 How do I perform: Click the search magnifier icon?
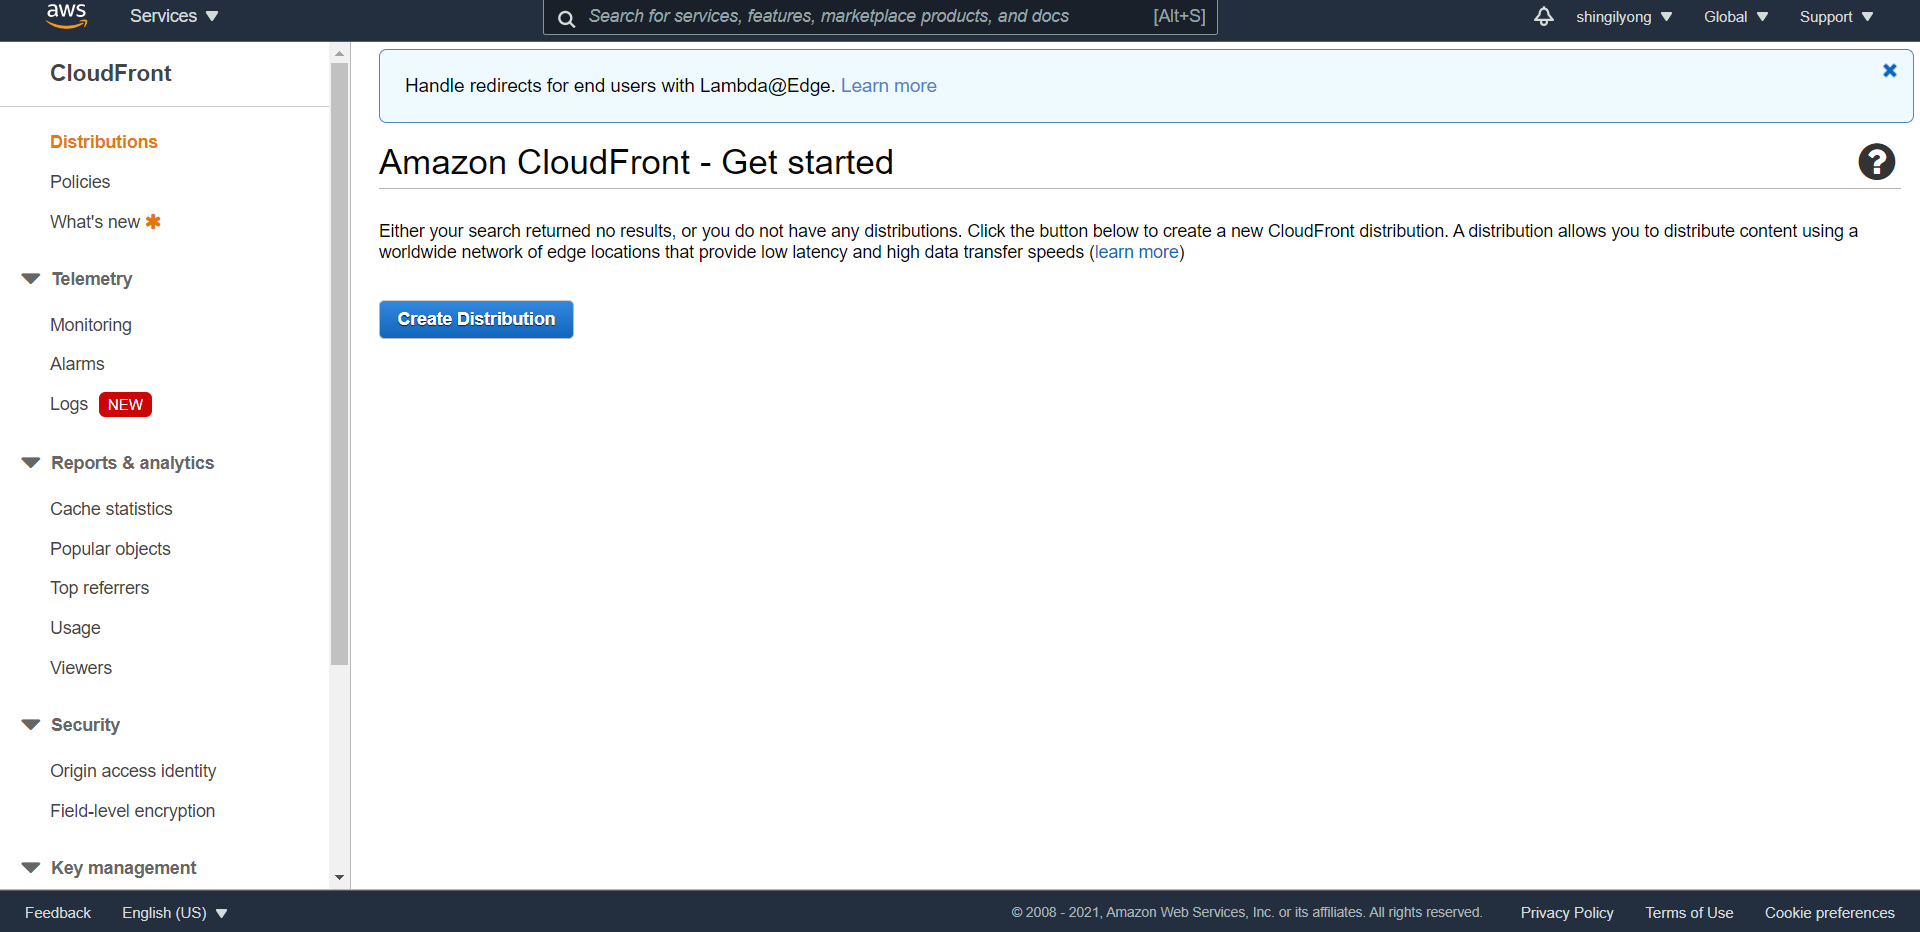click(566, 18)
